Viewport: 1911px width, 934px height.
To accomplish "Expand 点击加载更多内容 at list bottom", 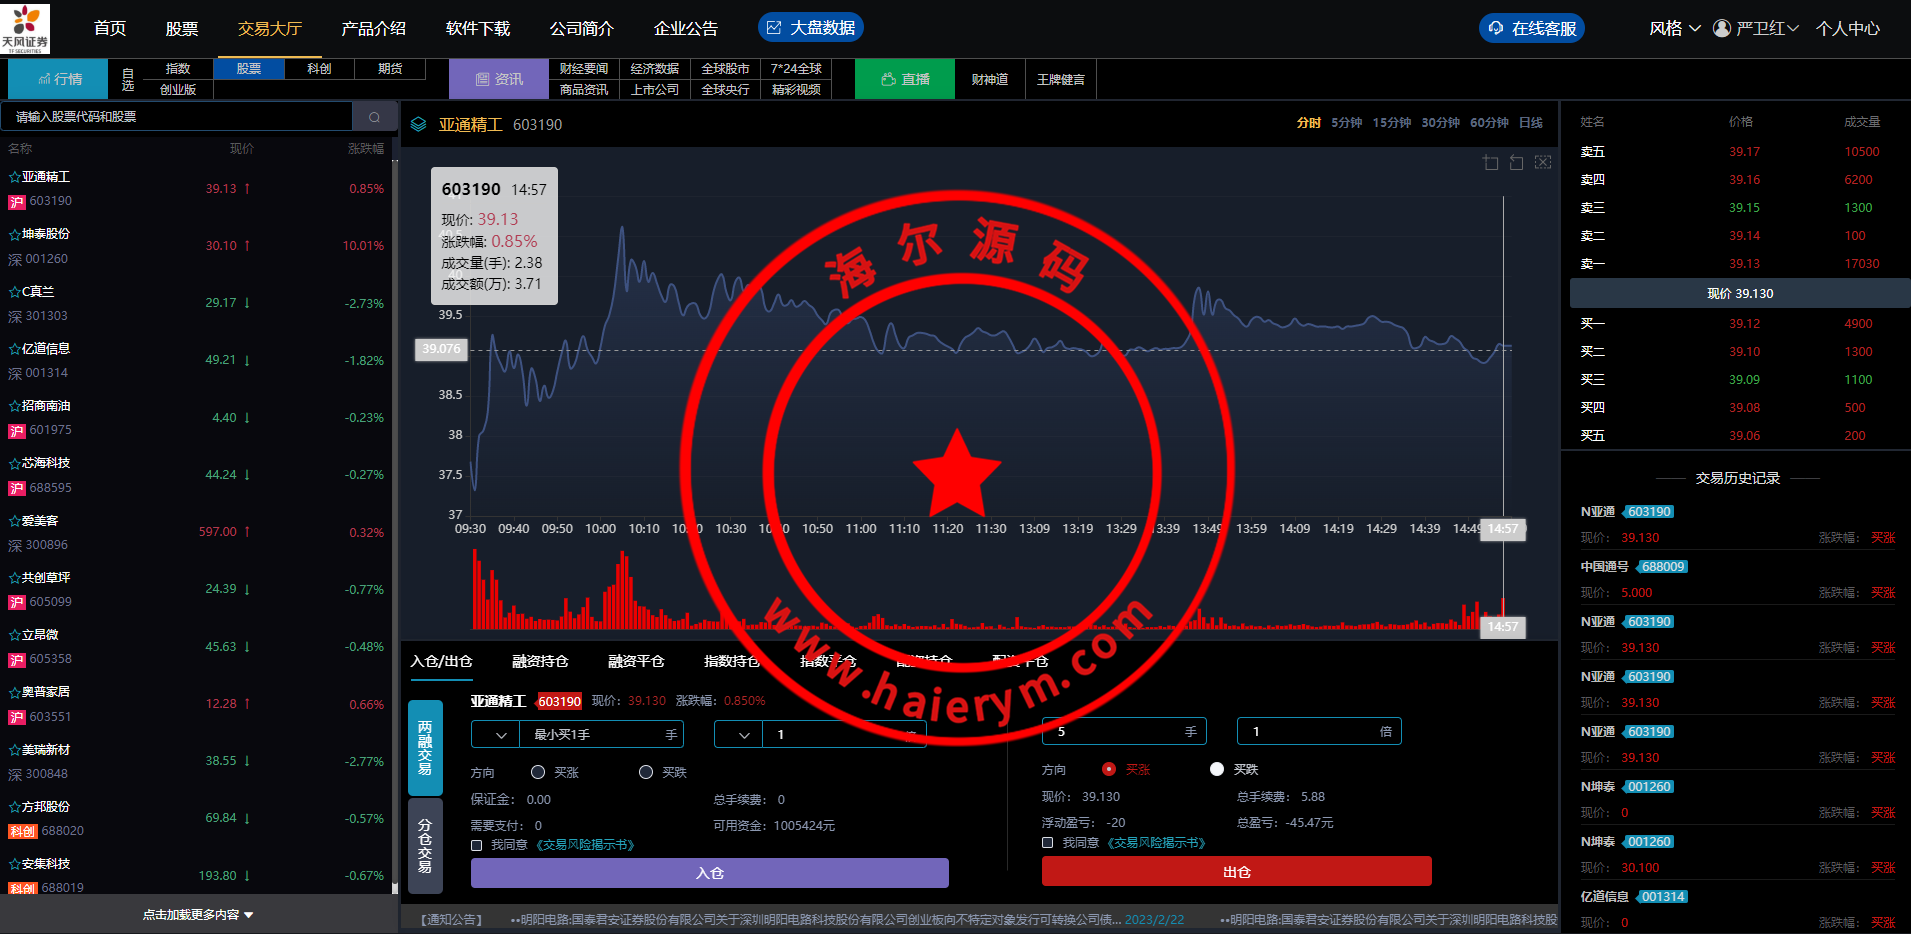I will (198, 915).
